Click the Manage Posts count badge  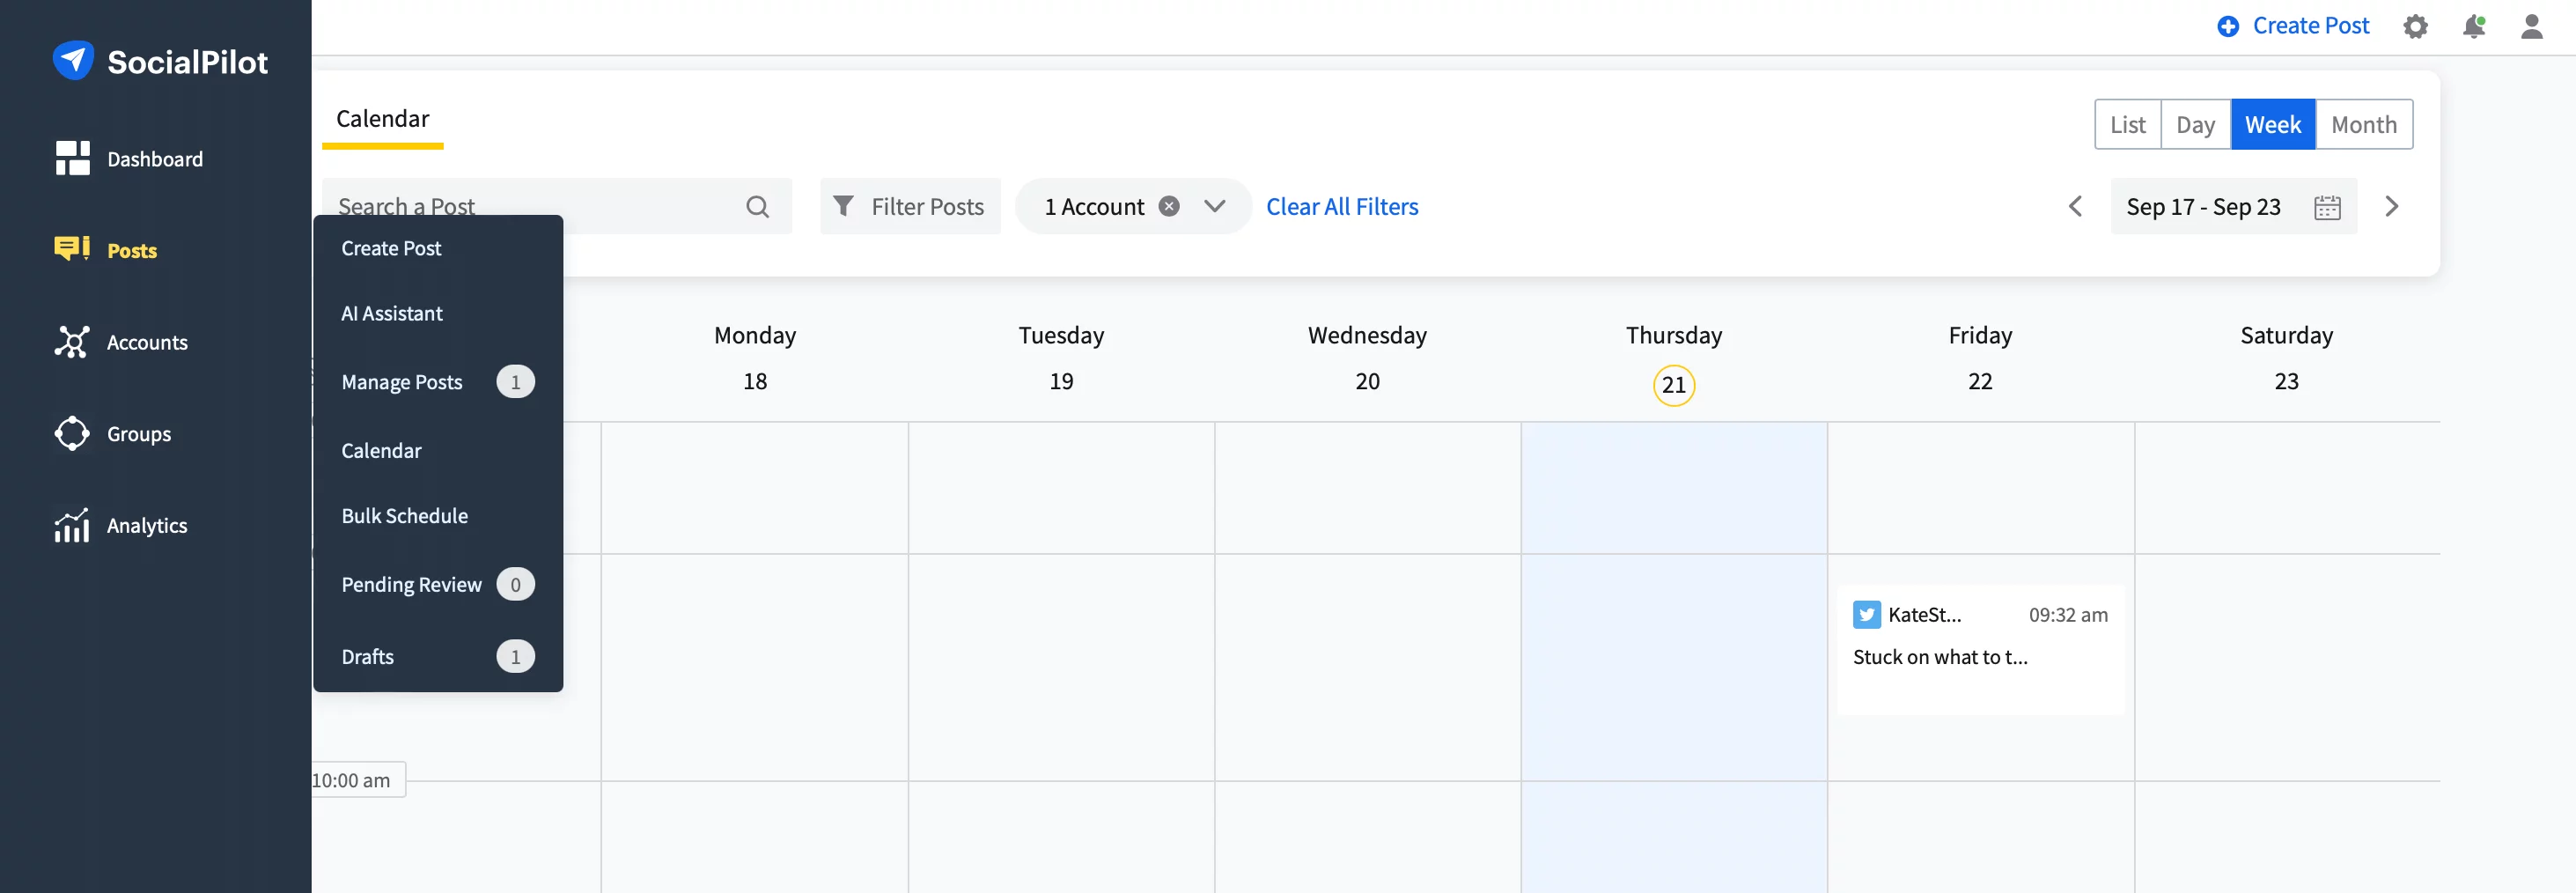click(x=516, y=382)
